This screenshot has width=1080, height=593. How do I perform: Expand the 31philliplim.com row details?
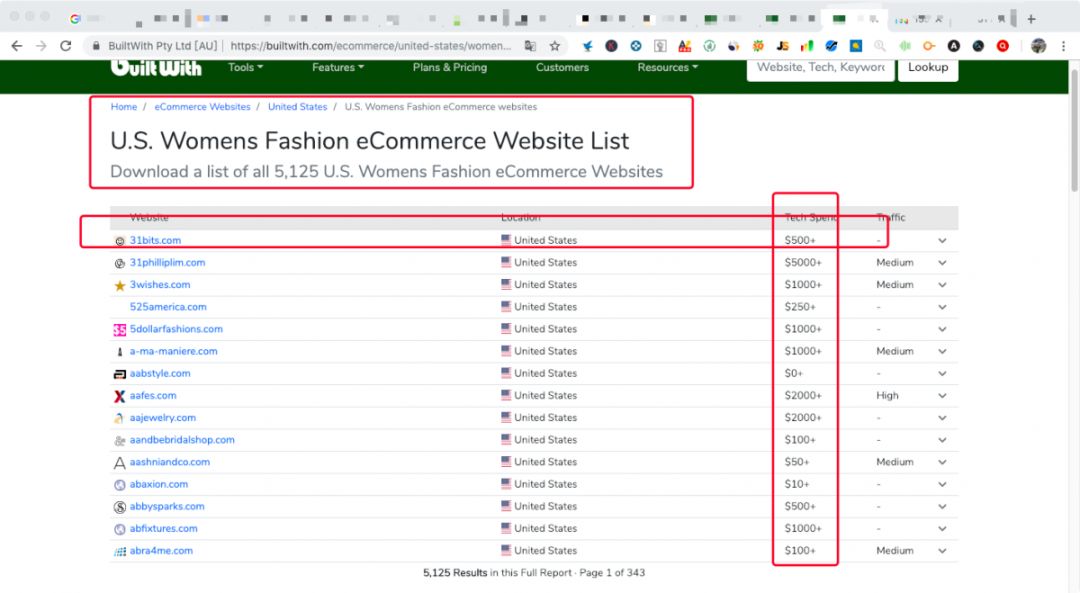pos(942,262)
